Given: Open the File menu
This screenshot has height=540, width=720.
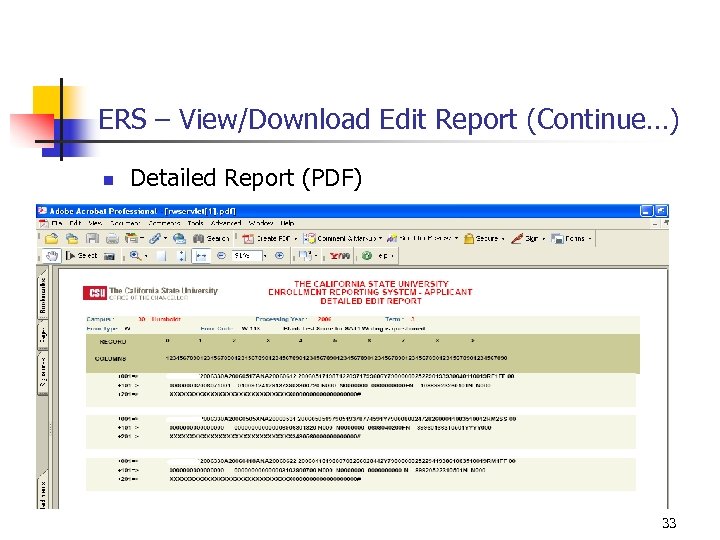Looking at the screenshot, I should click(x=57, y=223).
